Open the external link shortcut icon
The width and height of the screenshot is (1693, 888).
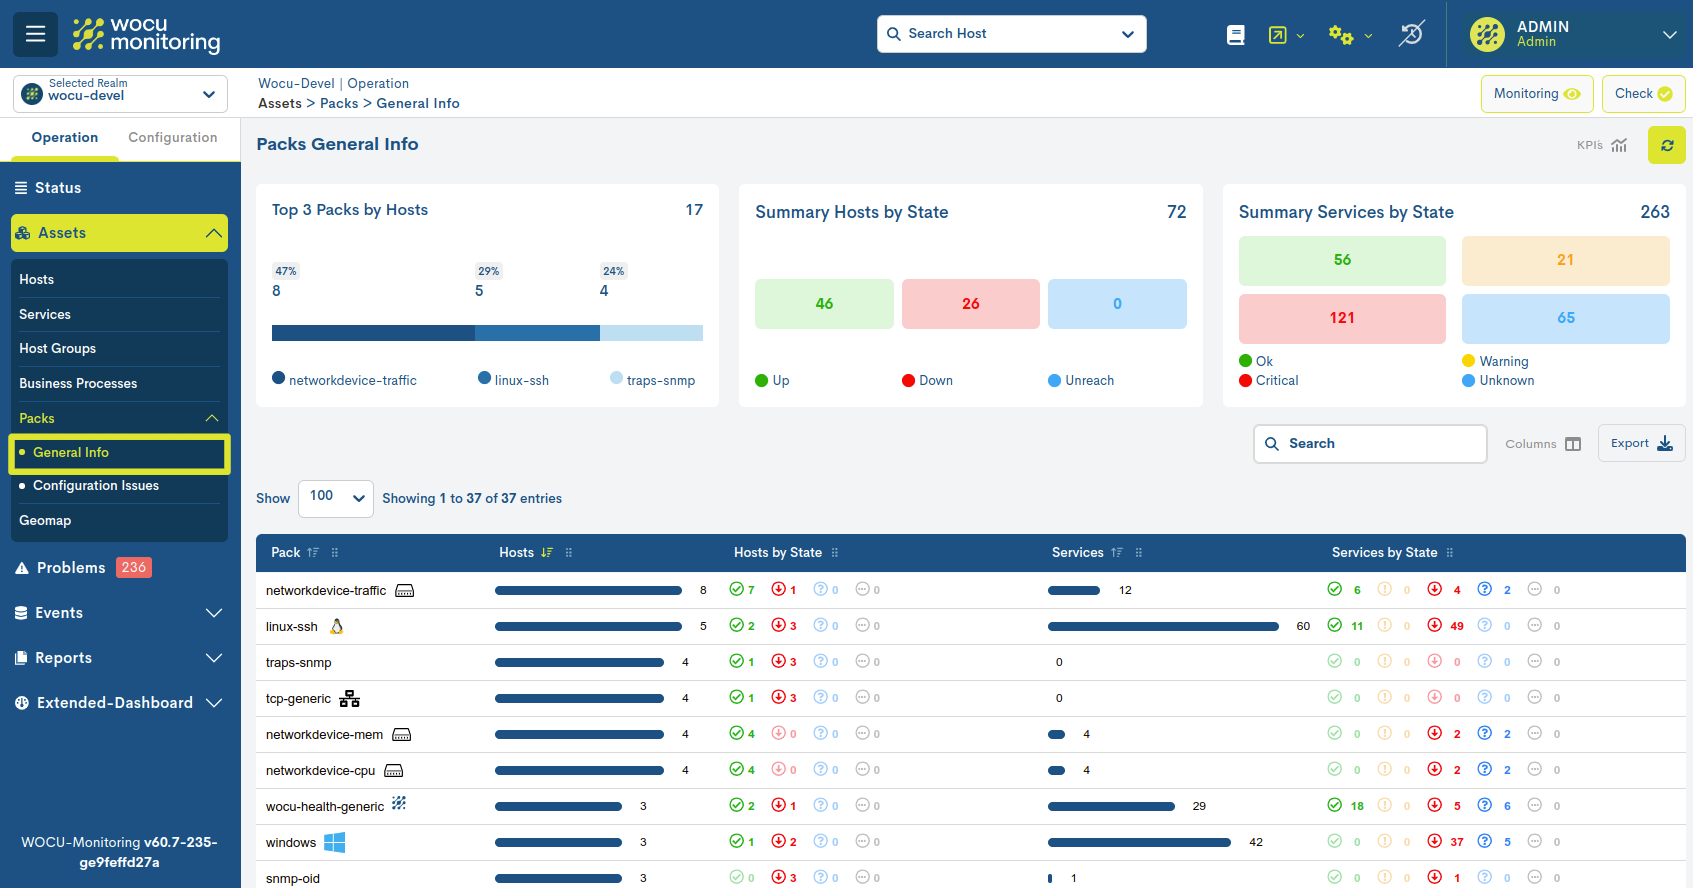pyautogui.click(x=1277, y=35)
